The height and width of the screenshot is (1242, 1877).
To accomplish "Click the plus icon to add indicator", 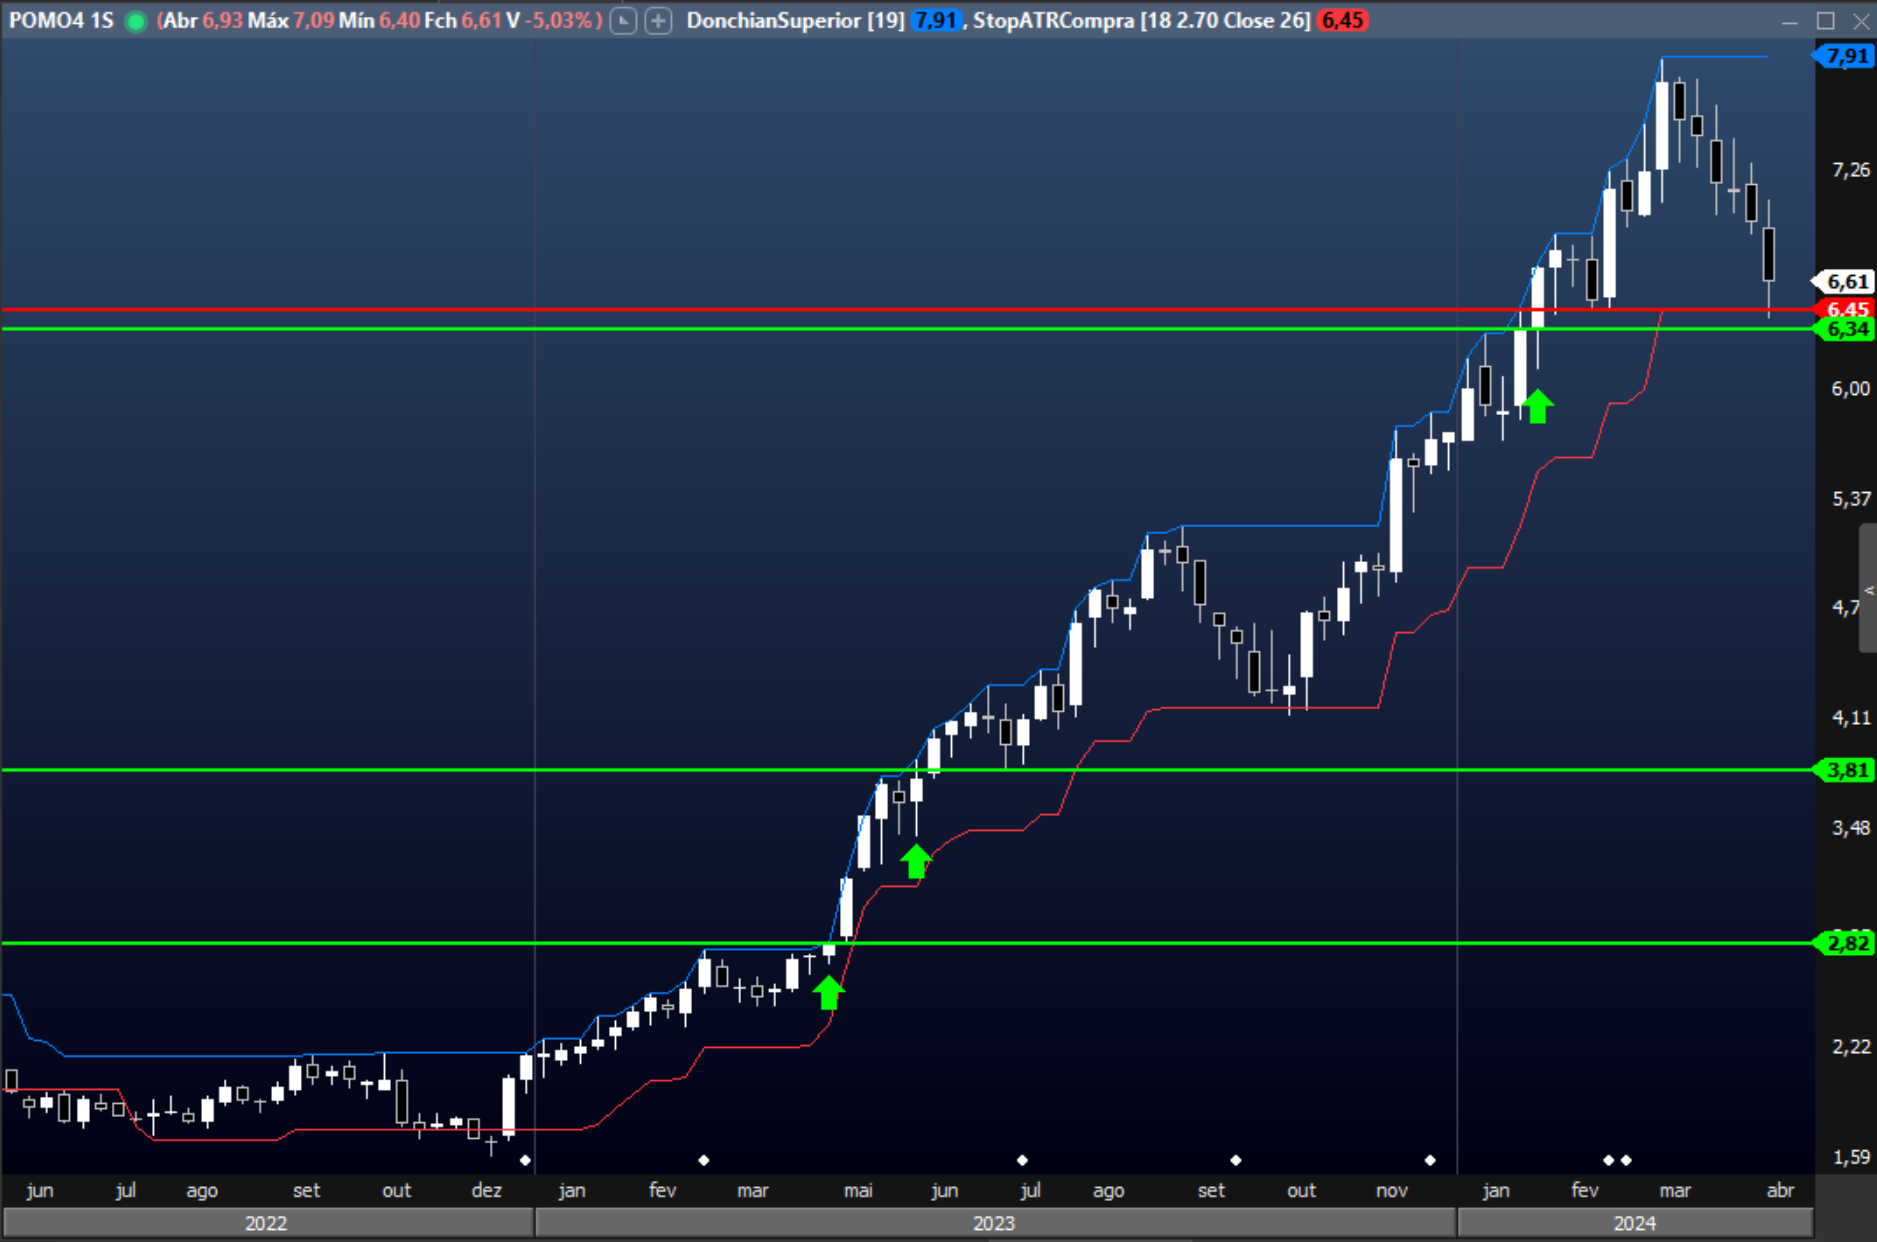I will click(658, 21).
